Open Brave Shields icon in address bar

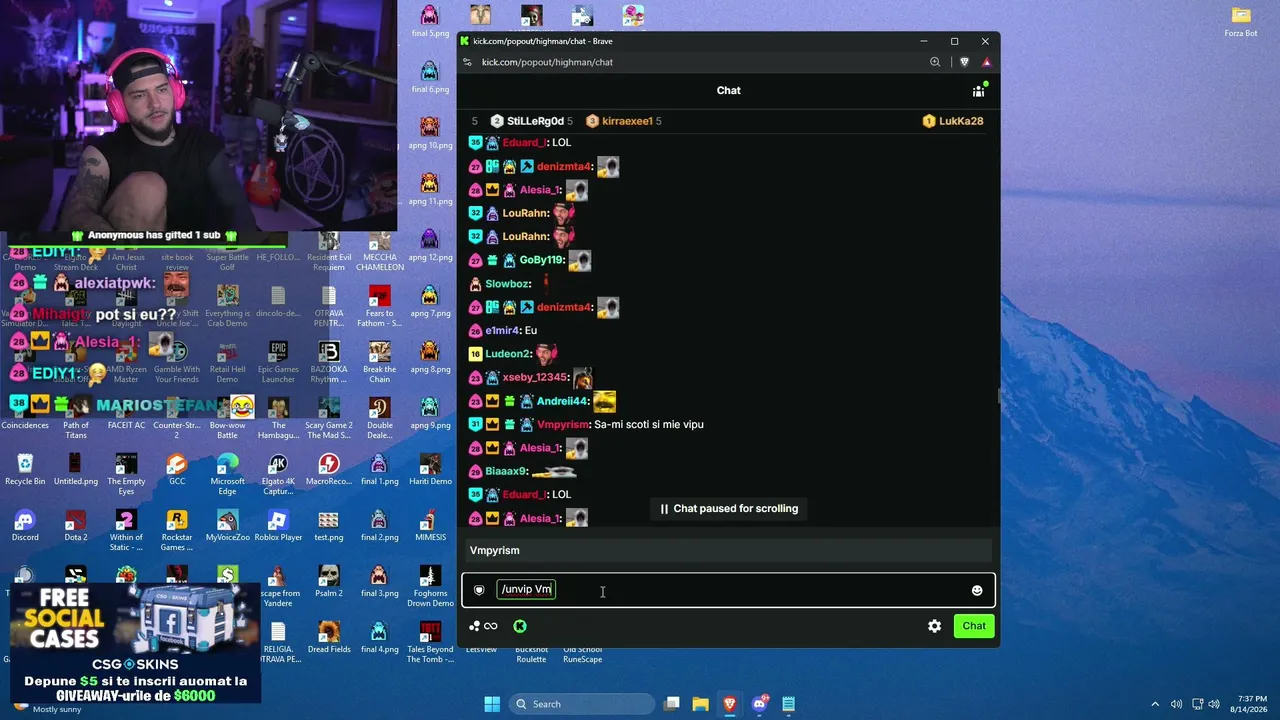pos(964,62)
